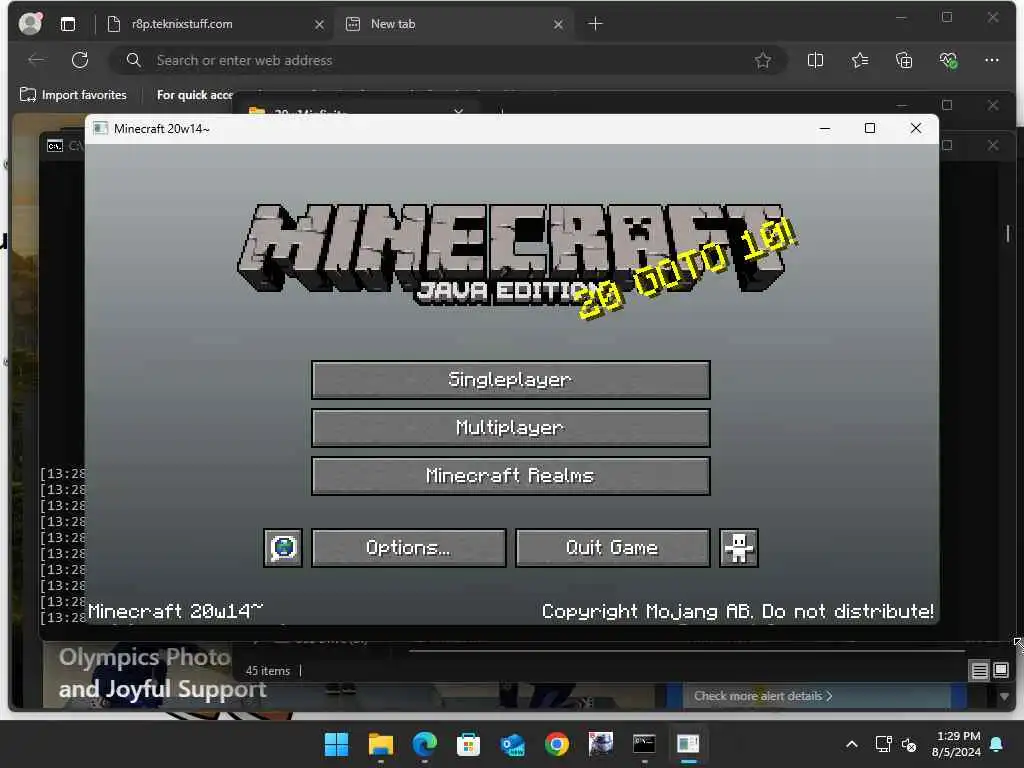Screen dimensions: 1024x768
Task: Open the Multiplayer menu
Action: click(x=511, y=428)
